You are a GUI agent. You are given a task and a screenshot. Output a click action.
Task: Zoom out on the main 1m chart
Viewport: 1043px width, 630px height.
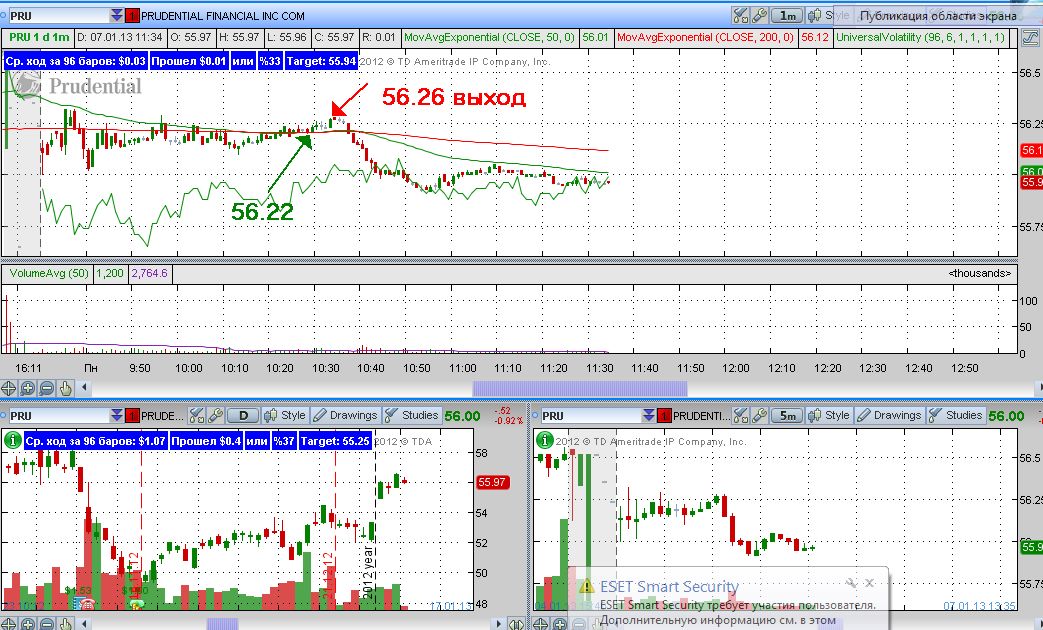(47, 388)
